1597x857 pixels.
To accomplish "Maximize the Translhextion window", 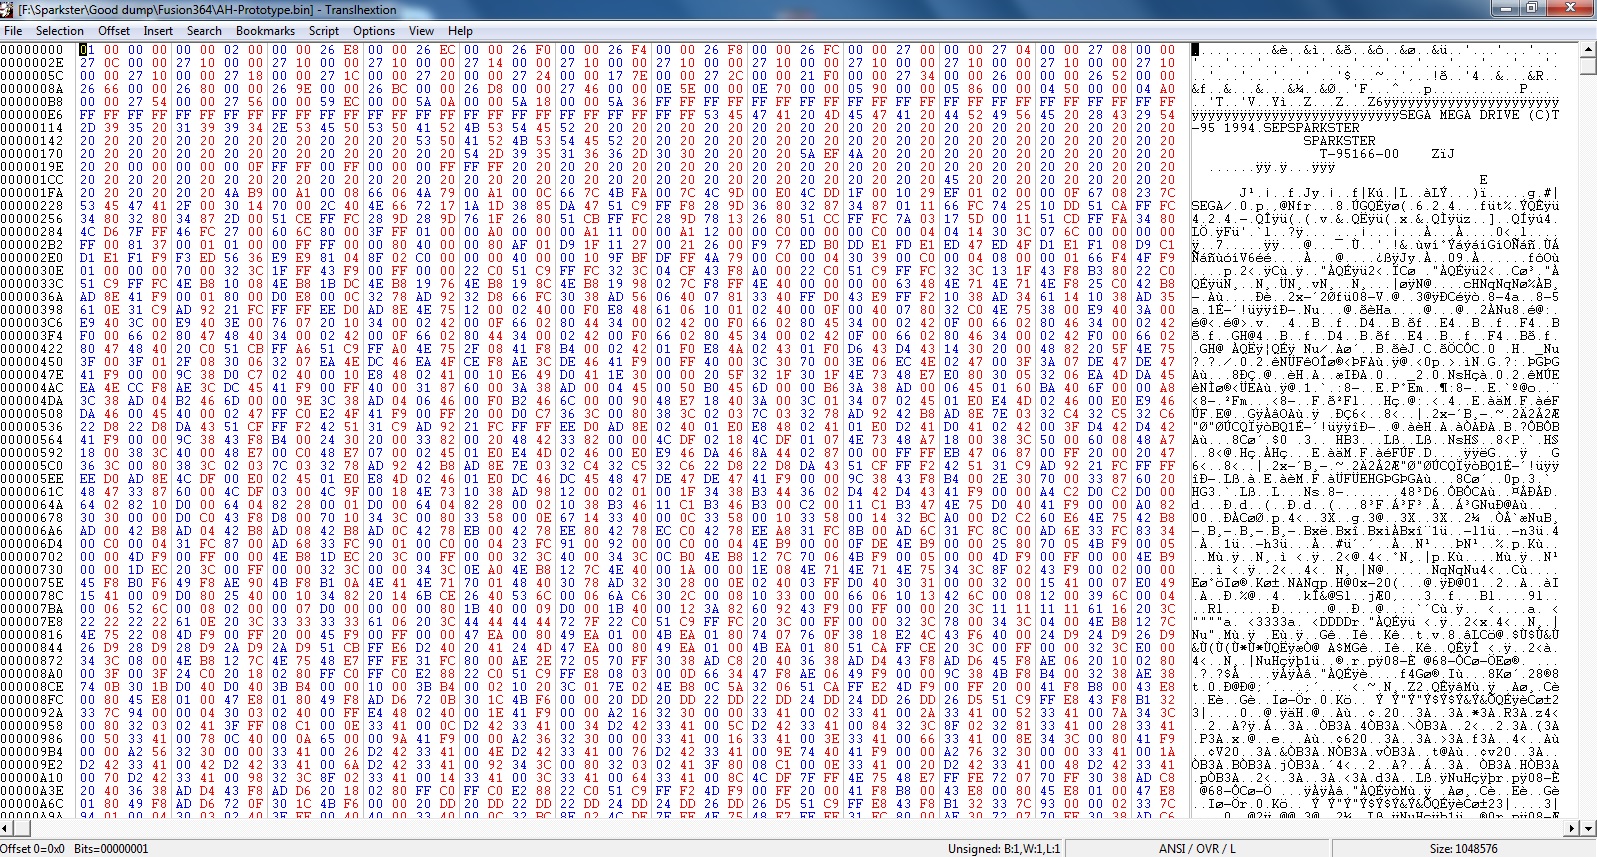I will (x=1531, y=8).
